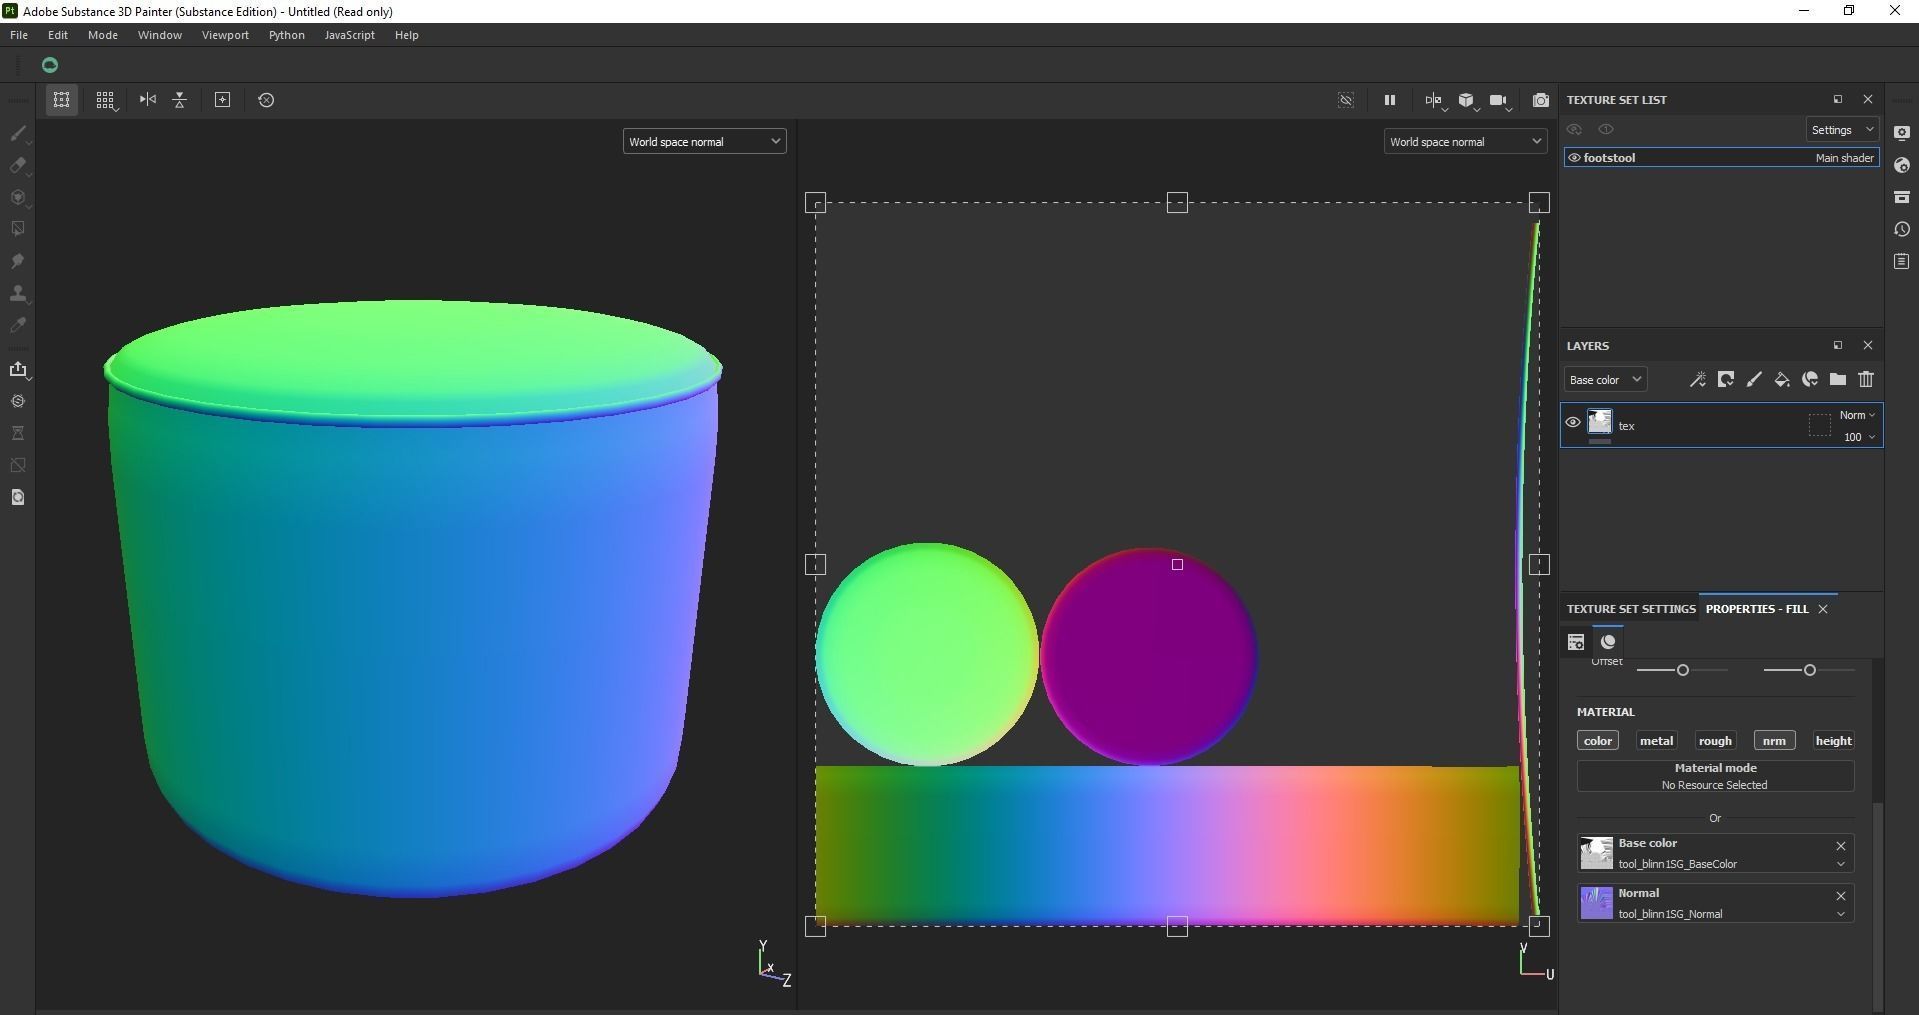Screen dimensions: 1919x1015
Task: Add a smart material with sphere icon
Action: [x=1810, y=380]
